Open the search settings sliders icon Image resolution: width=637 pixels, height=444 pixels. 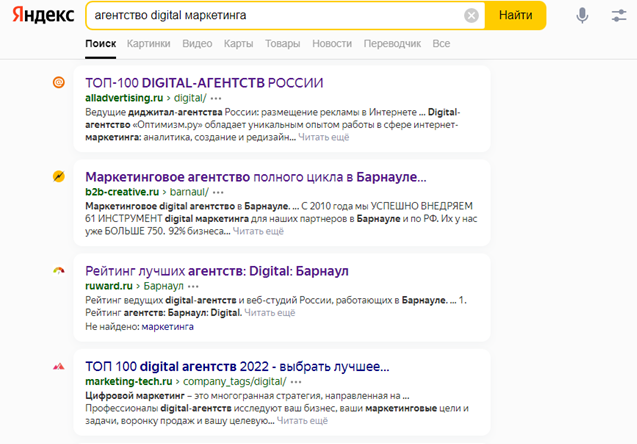[619, 15]
